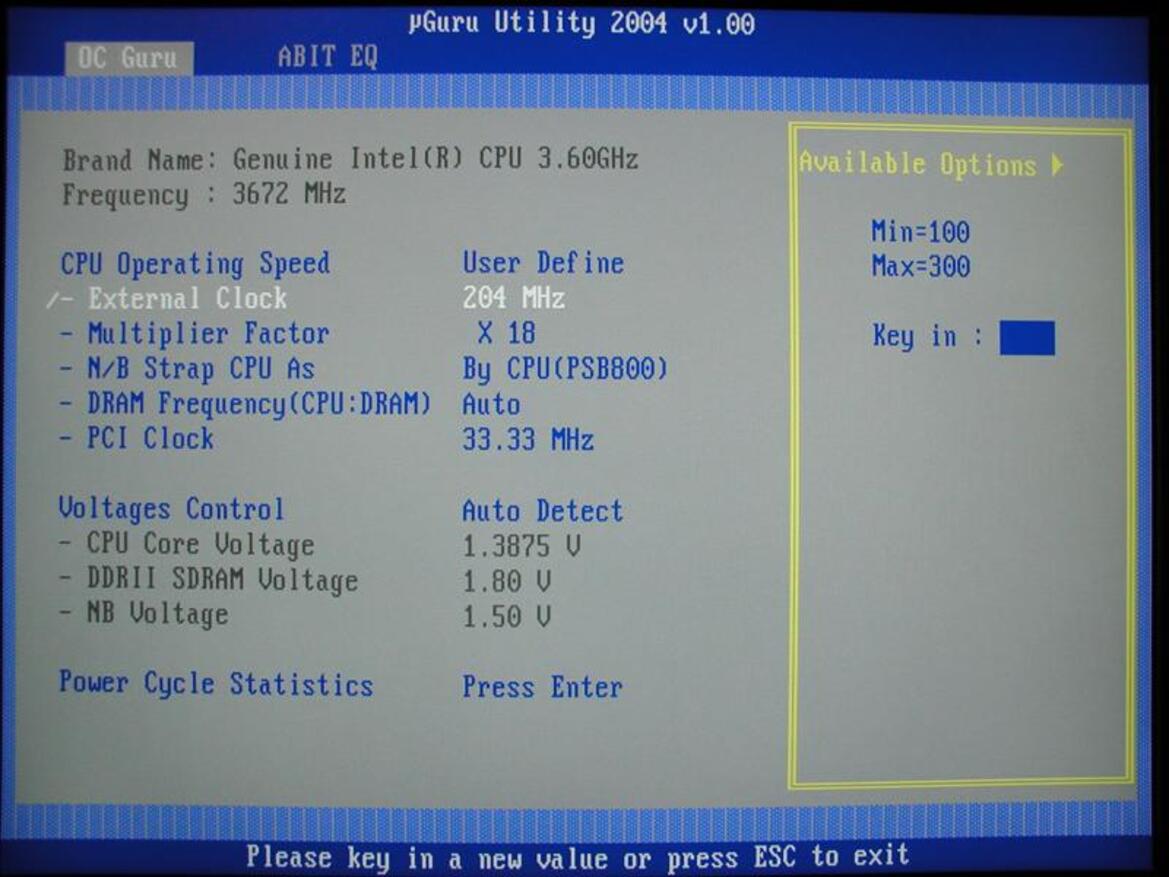The image size is (1169, 877).
Task: Click the Available Options heading
Action: coord(918,164)
